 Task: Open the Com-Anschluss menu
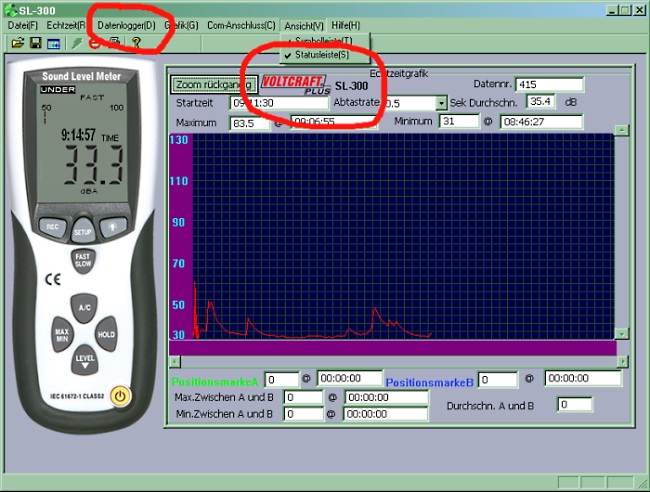(241, 25)
